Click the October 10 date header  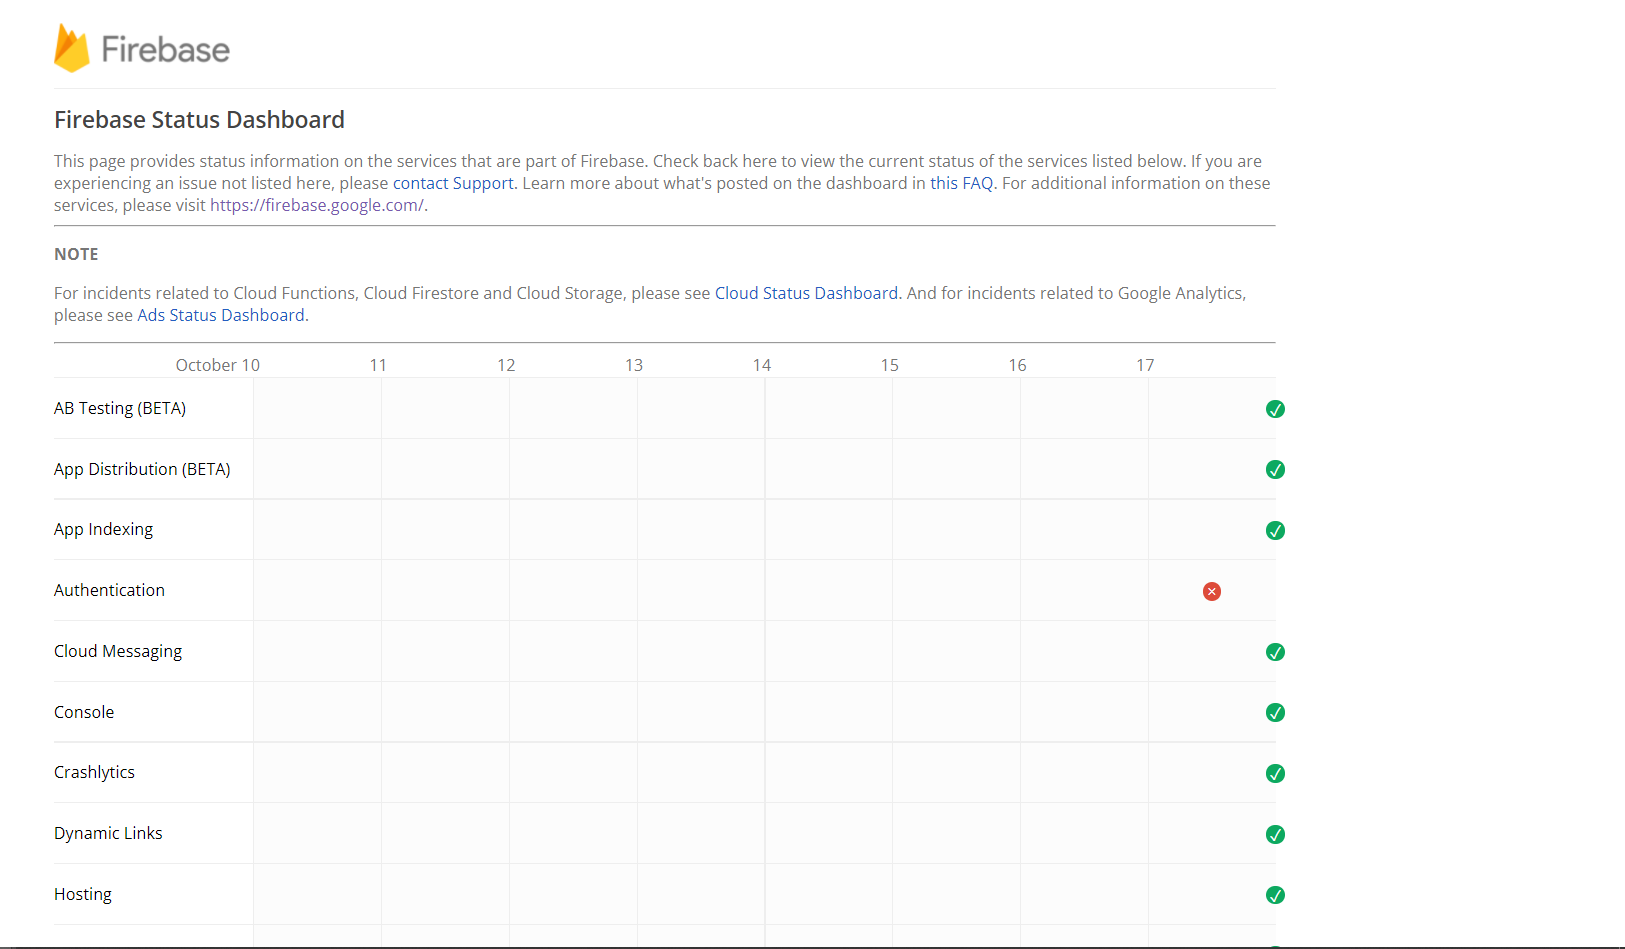click(218, 365)
